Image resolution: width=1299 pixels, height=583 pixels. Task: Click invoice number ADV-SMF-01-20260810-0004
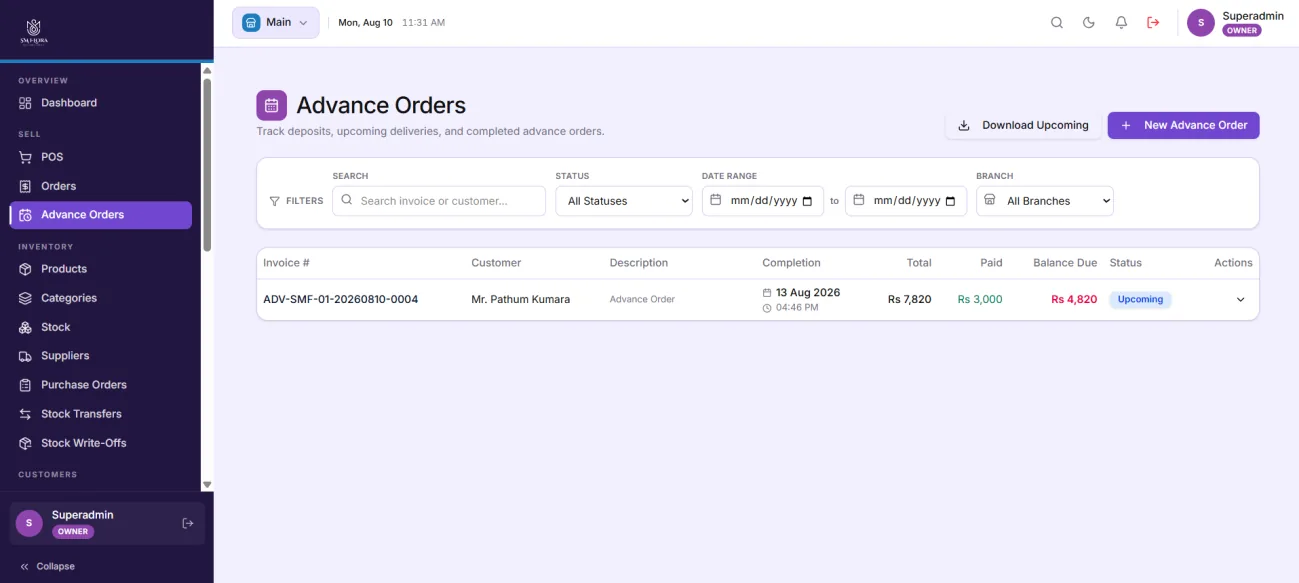pyautogui.click(x=341, y=299)
